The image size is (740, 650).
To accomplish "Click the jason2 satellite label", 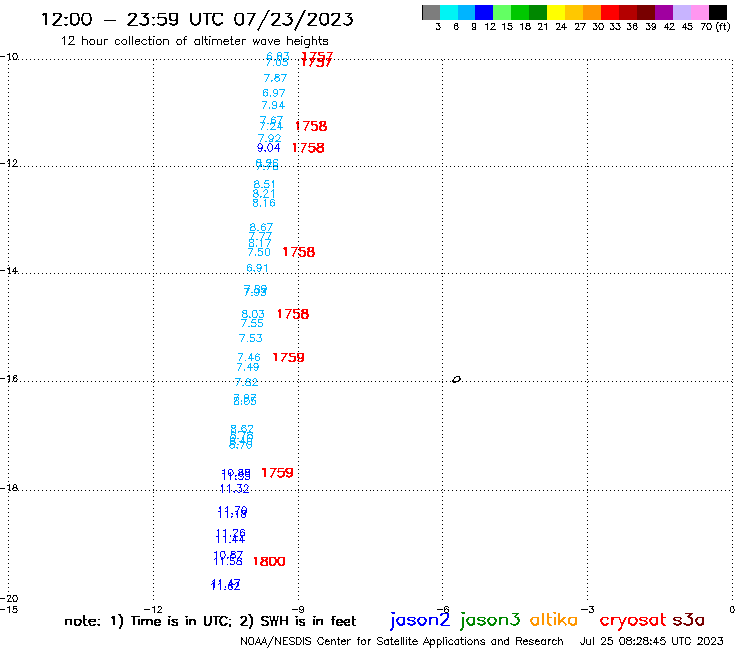I will (420, 620).
